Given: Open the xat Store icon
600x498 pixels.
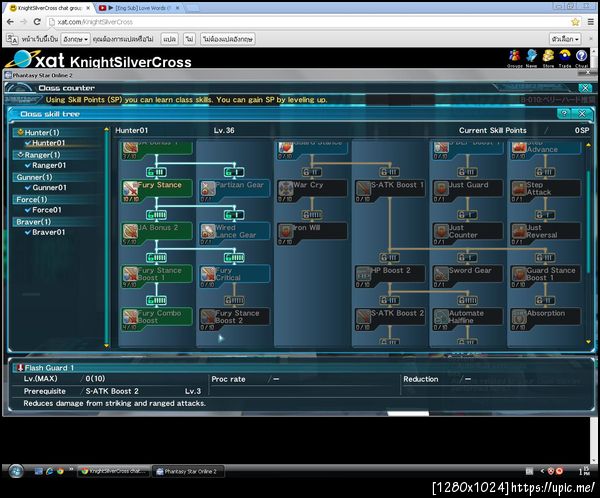Looking at the screenshot, I should tap(548, 56).
